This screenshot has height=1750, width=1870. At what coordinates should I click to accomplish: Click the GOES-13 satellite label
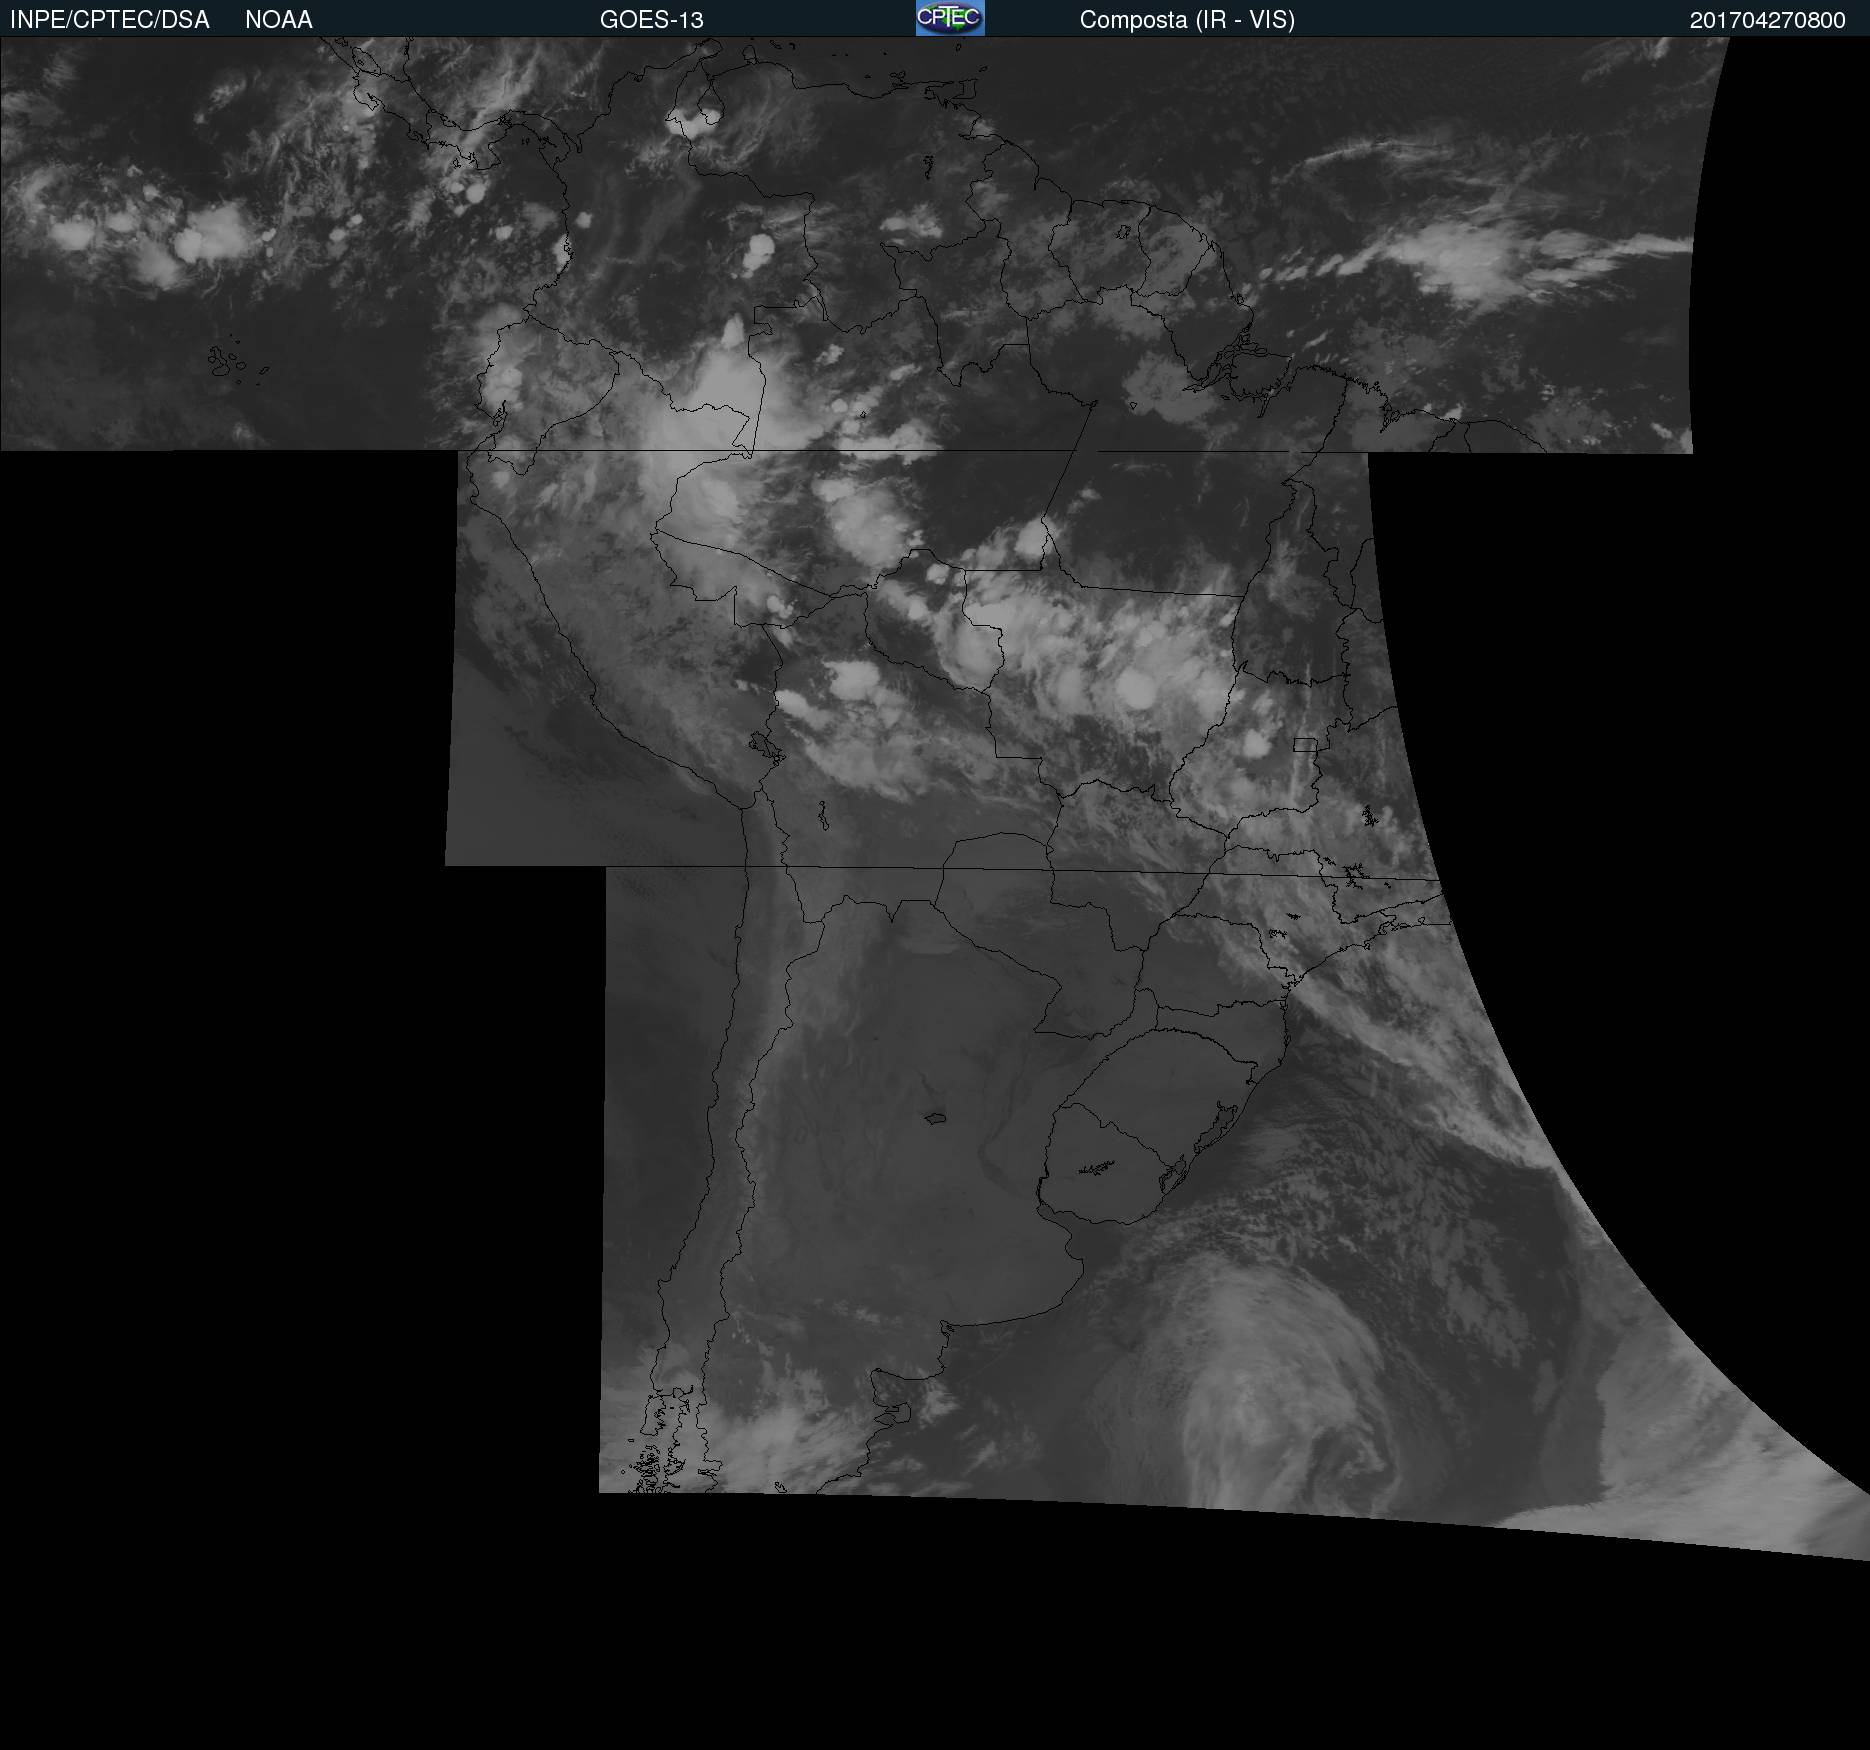(652, 20)
